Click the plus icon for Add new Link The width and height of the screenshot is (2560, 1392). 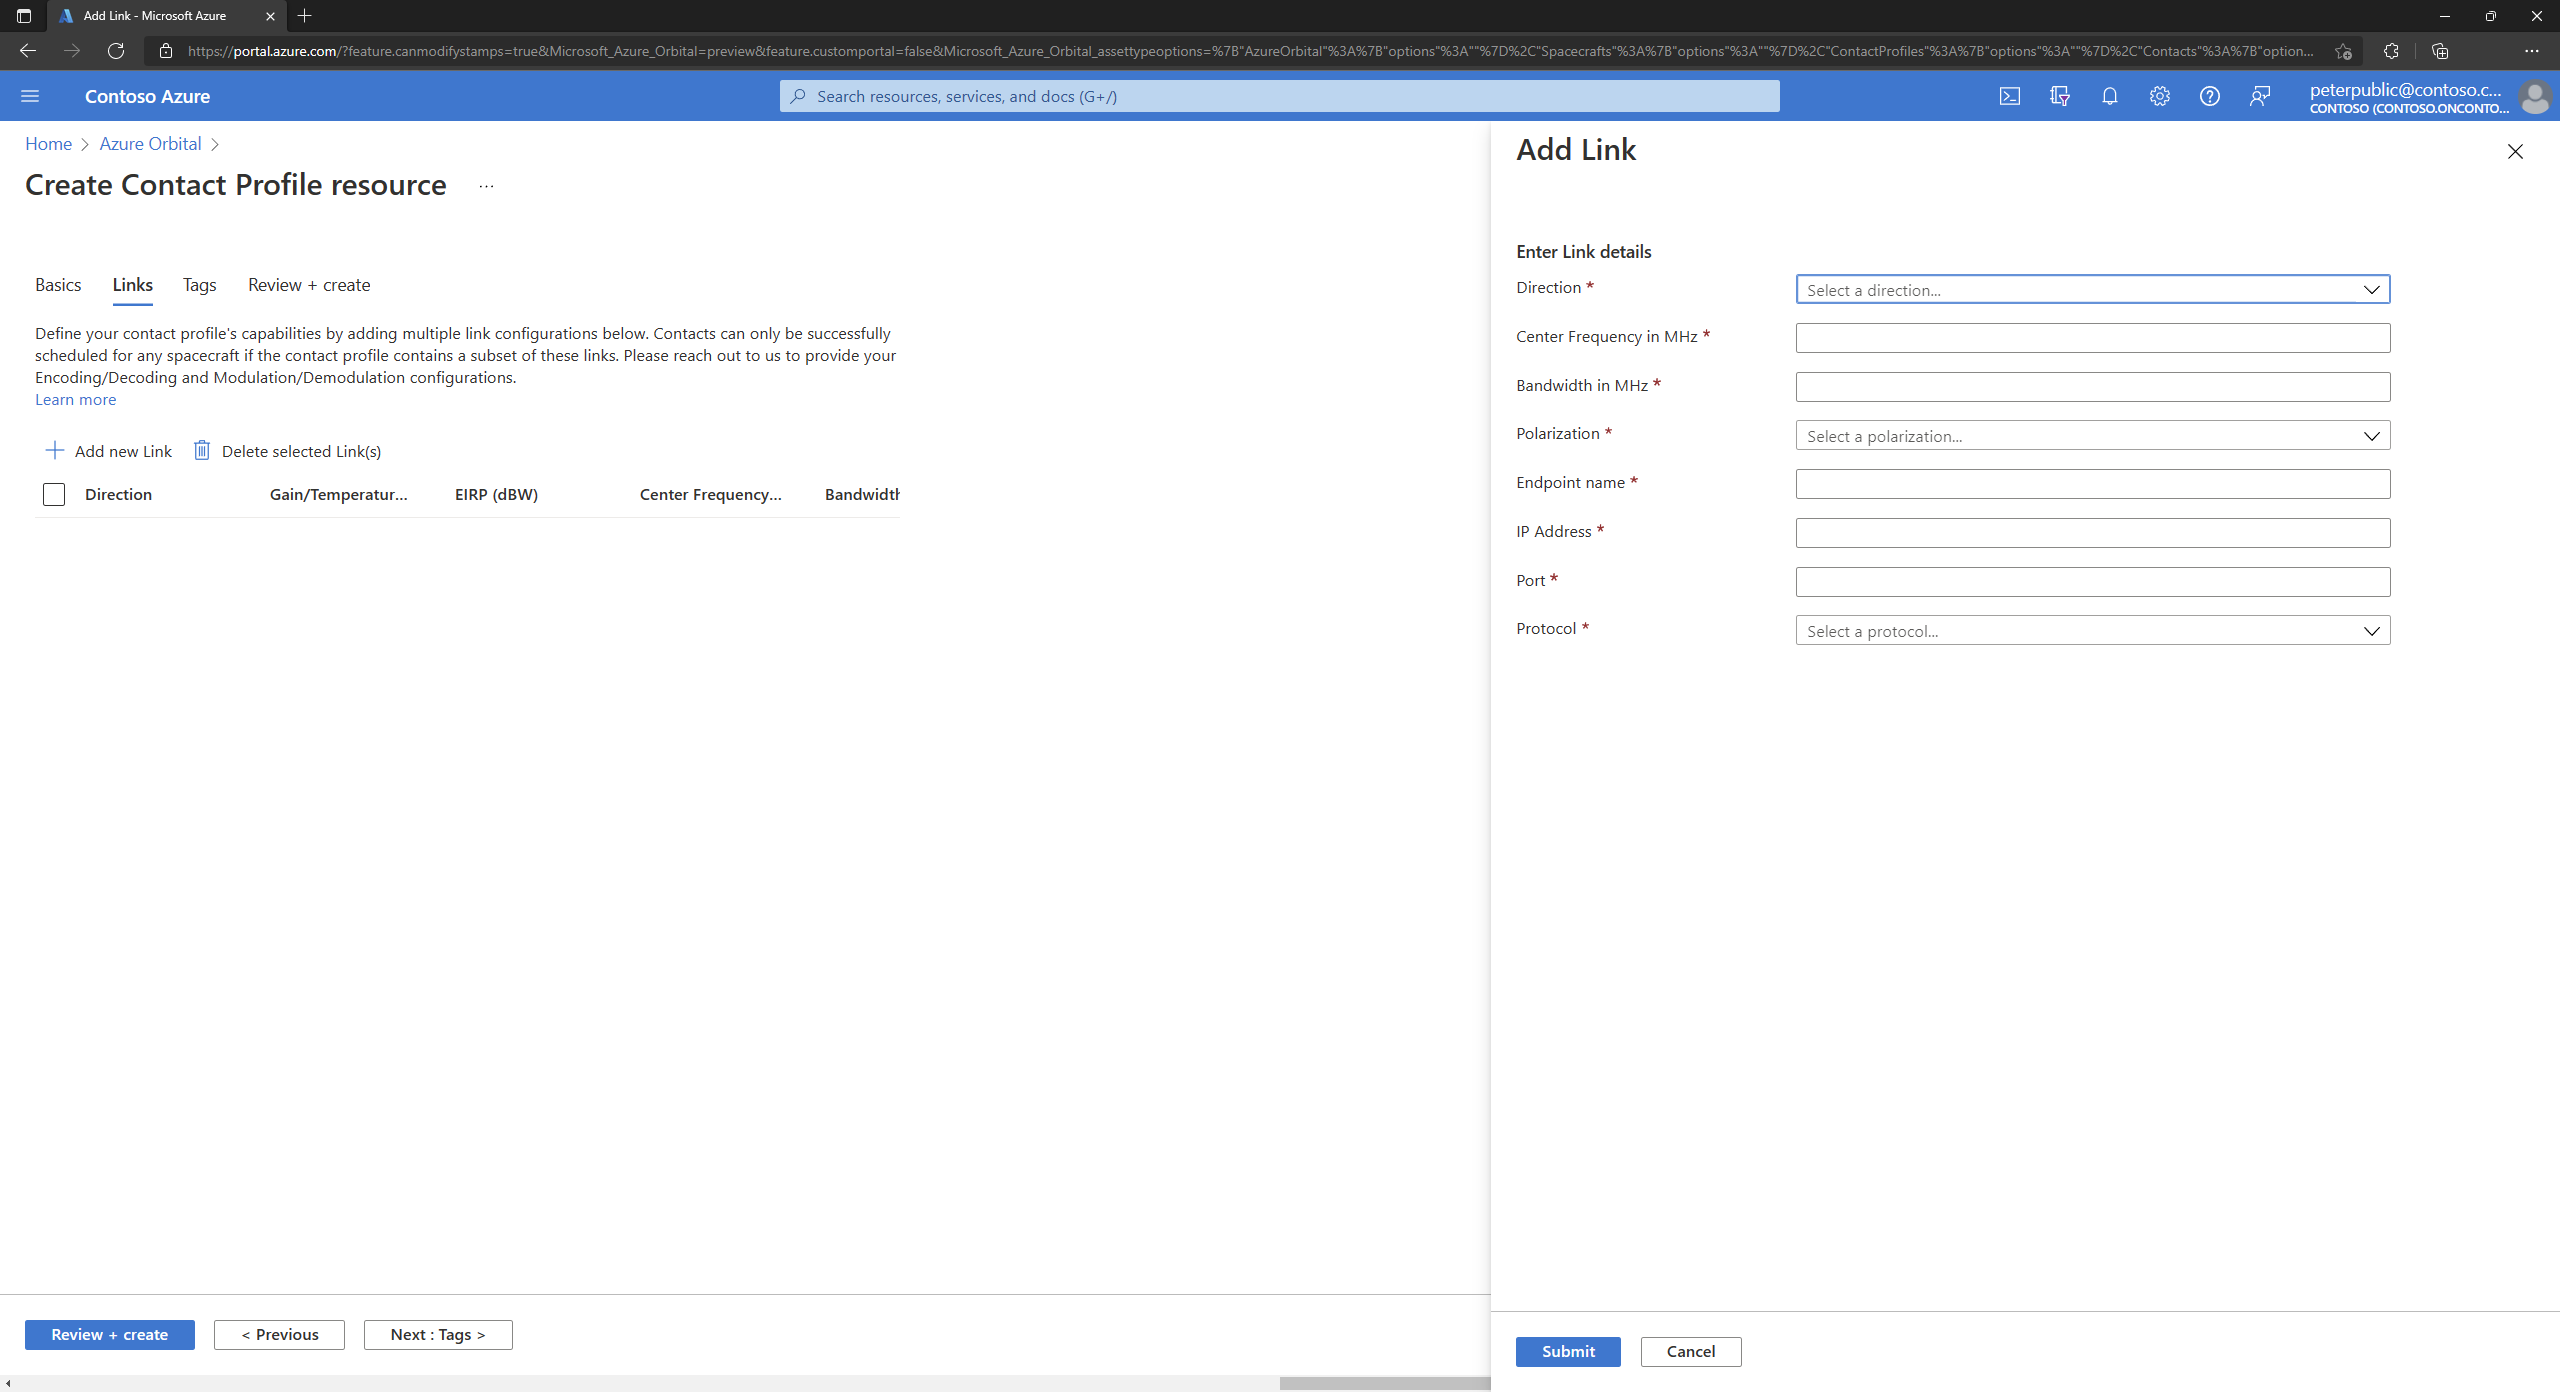point(55,450)
